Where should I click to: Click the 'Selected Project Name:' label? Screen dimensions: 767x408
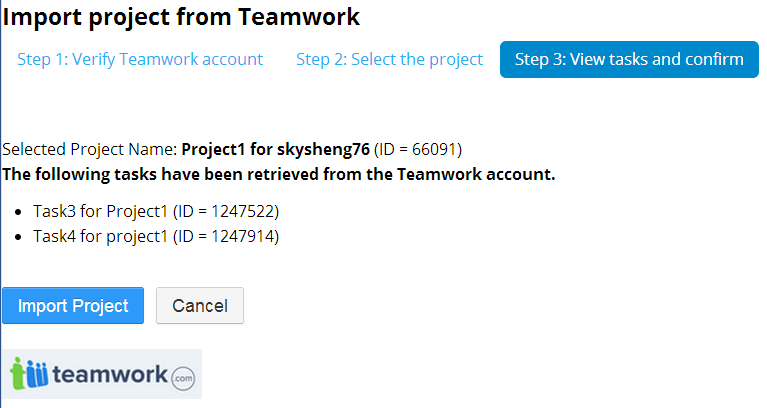tap(89, 150)
